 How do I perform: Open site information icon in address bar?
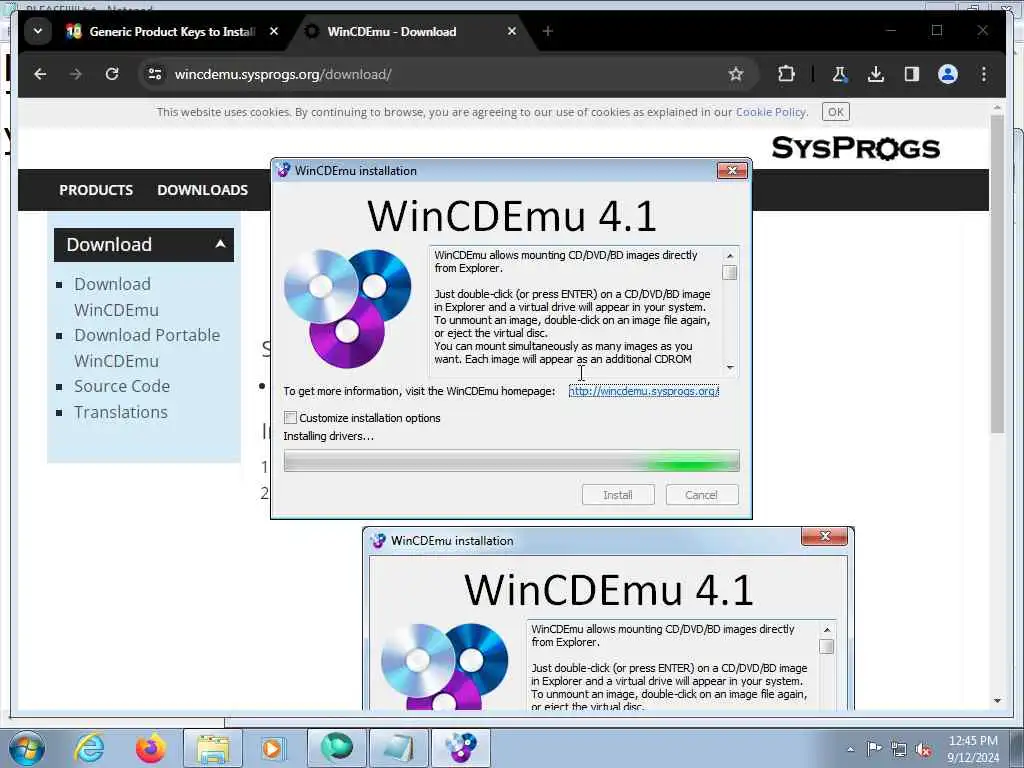click(x=155, y=74)
